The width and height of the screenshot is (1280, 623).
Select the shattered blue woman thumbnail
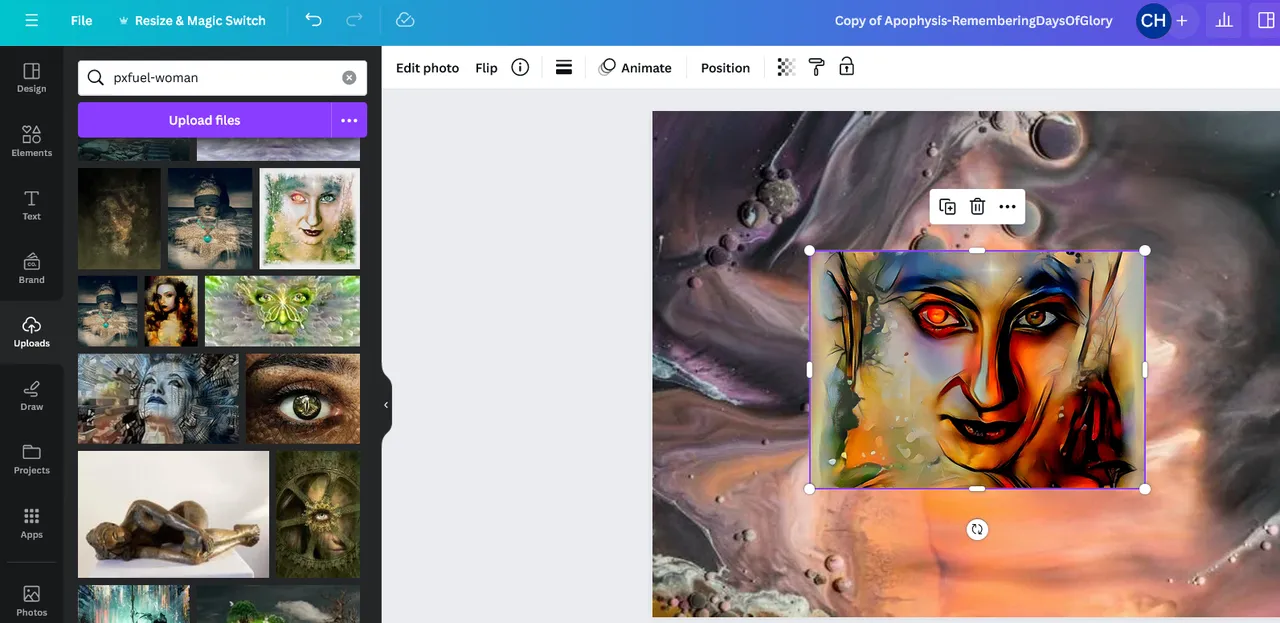158,398
